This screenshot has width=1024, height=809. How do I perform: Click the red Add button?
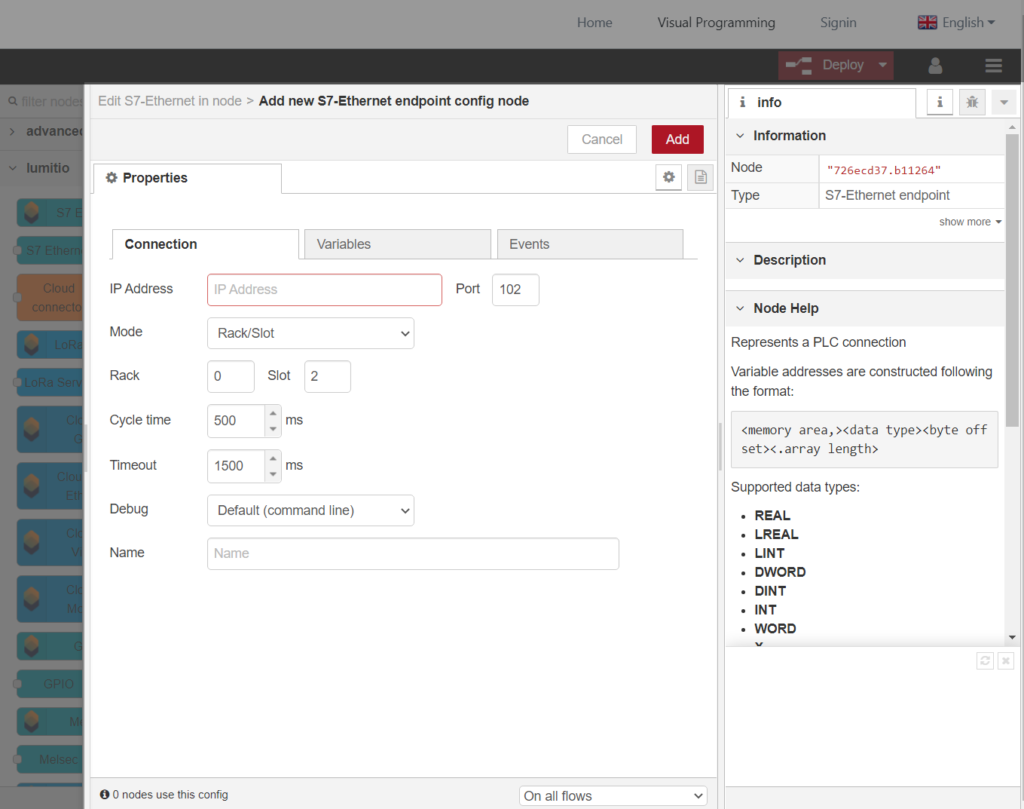tap(677, 139)
